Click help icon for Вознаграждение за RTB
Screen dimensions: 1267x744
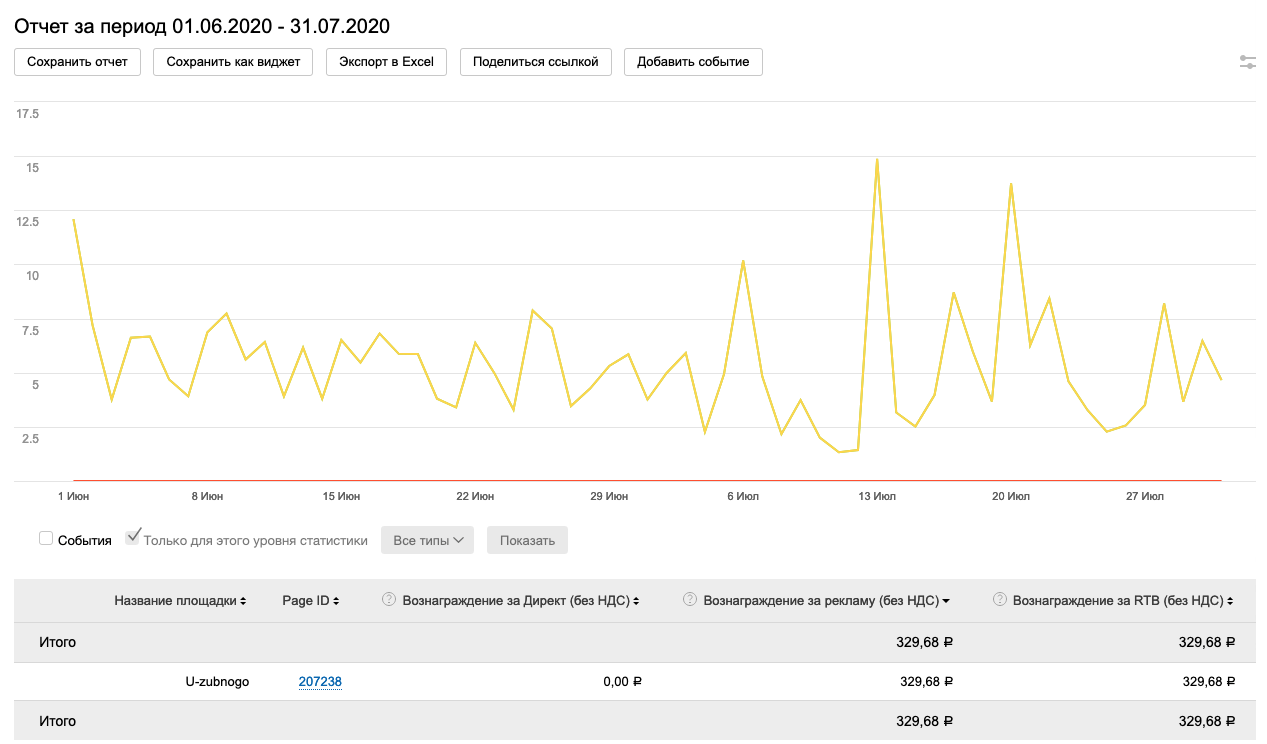[x=999, y=600]
